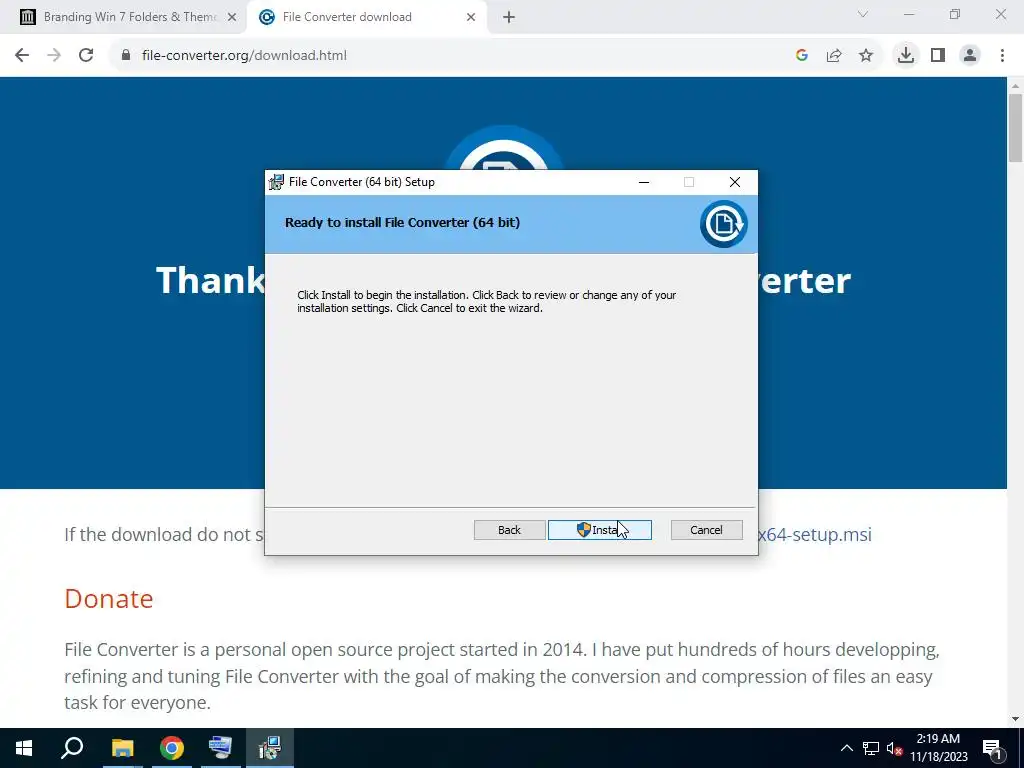The height and width of the screenshot is (768, 1024).
Task: Close the File Converter Setup dialog
Action: pyautogui.click(x=735, y=182)
